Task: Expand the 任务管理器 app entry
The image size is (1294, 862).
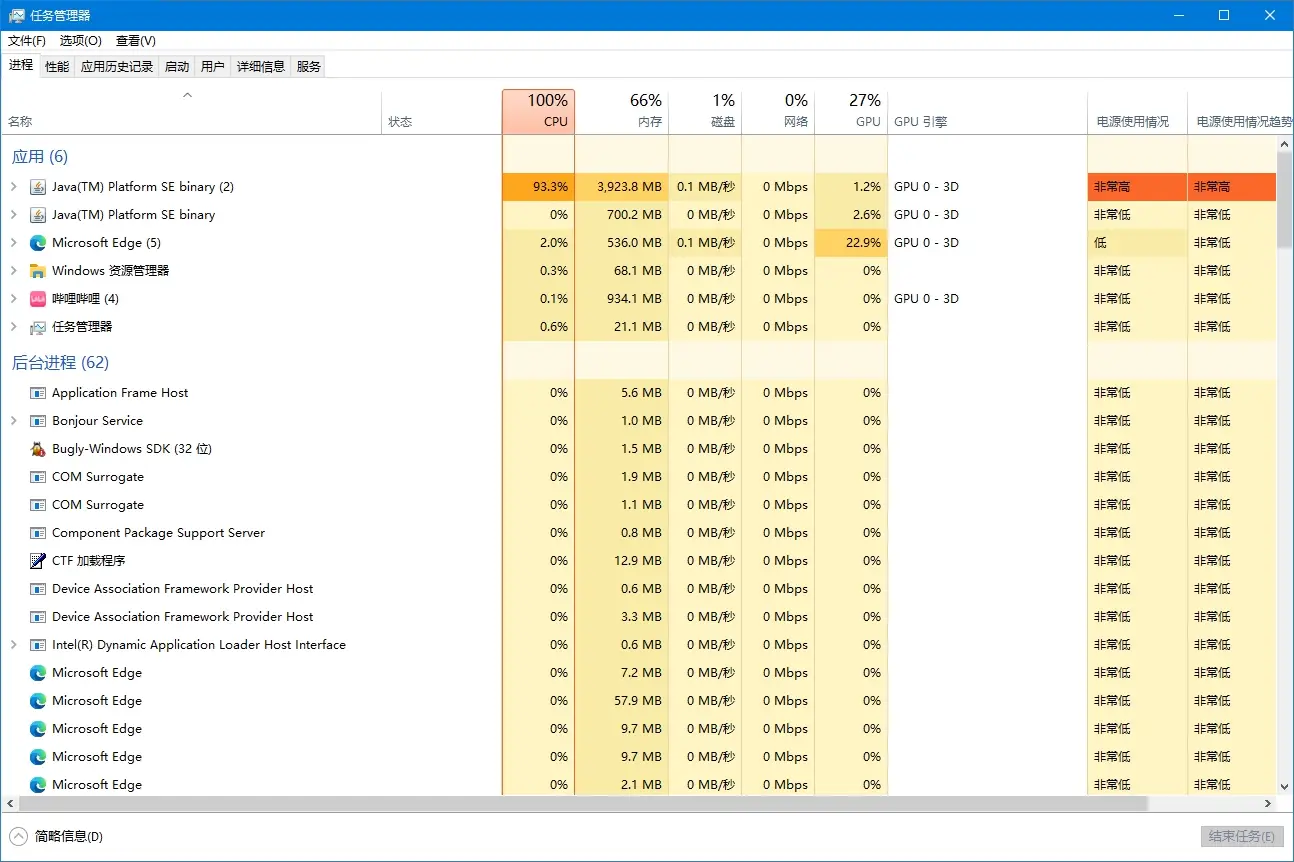Action: click(14, 327)
